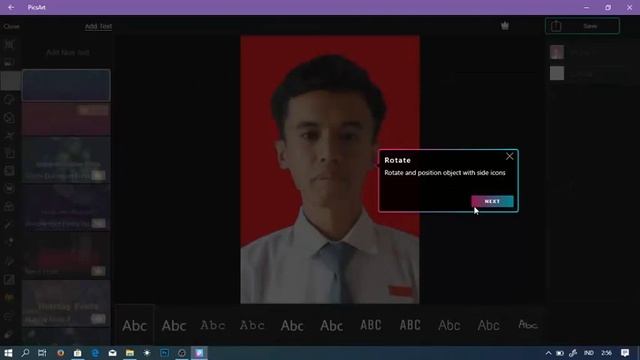This screenshot has height=360, width=640.
Task: Open the premium crown icon
Action: [x=505, y=26]
